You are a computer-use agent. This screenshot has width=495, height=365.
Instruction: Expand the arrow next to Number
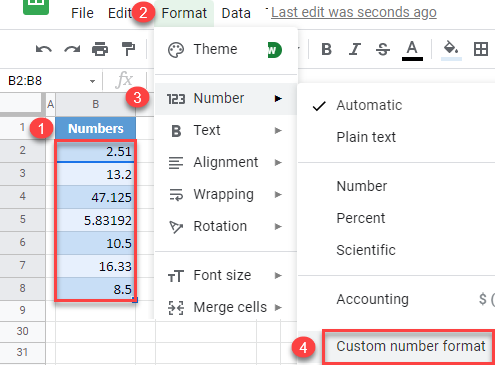(x=278, y=99)
